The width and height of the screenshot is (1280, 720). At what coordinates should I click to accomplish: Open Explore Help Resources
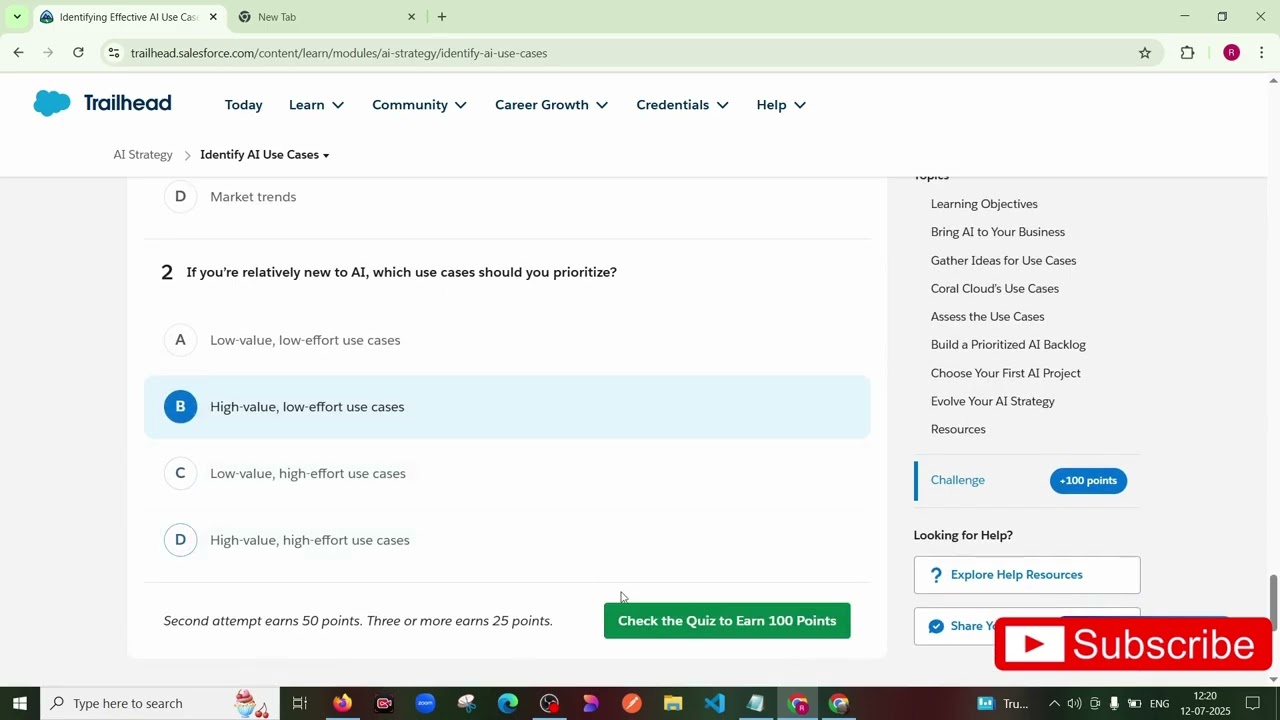(x=1027, y=575)
